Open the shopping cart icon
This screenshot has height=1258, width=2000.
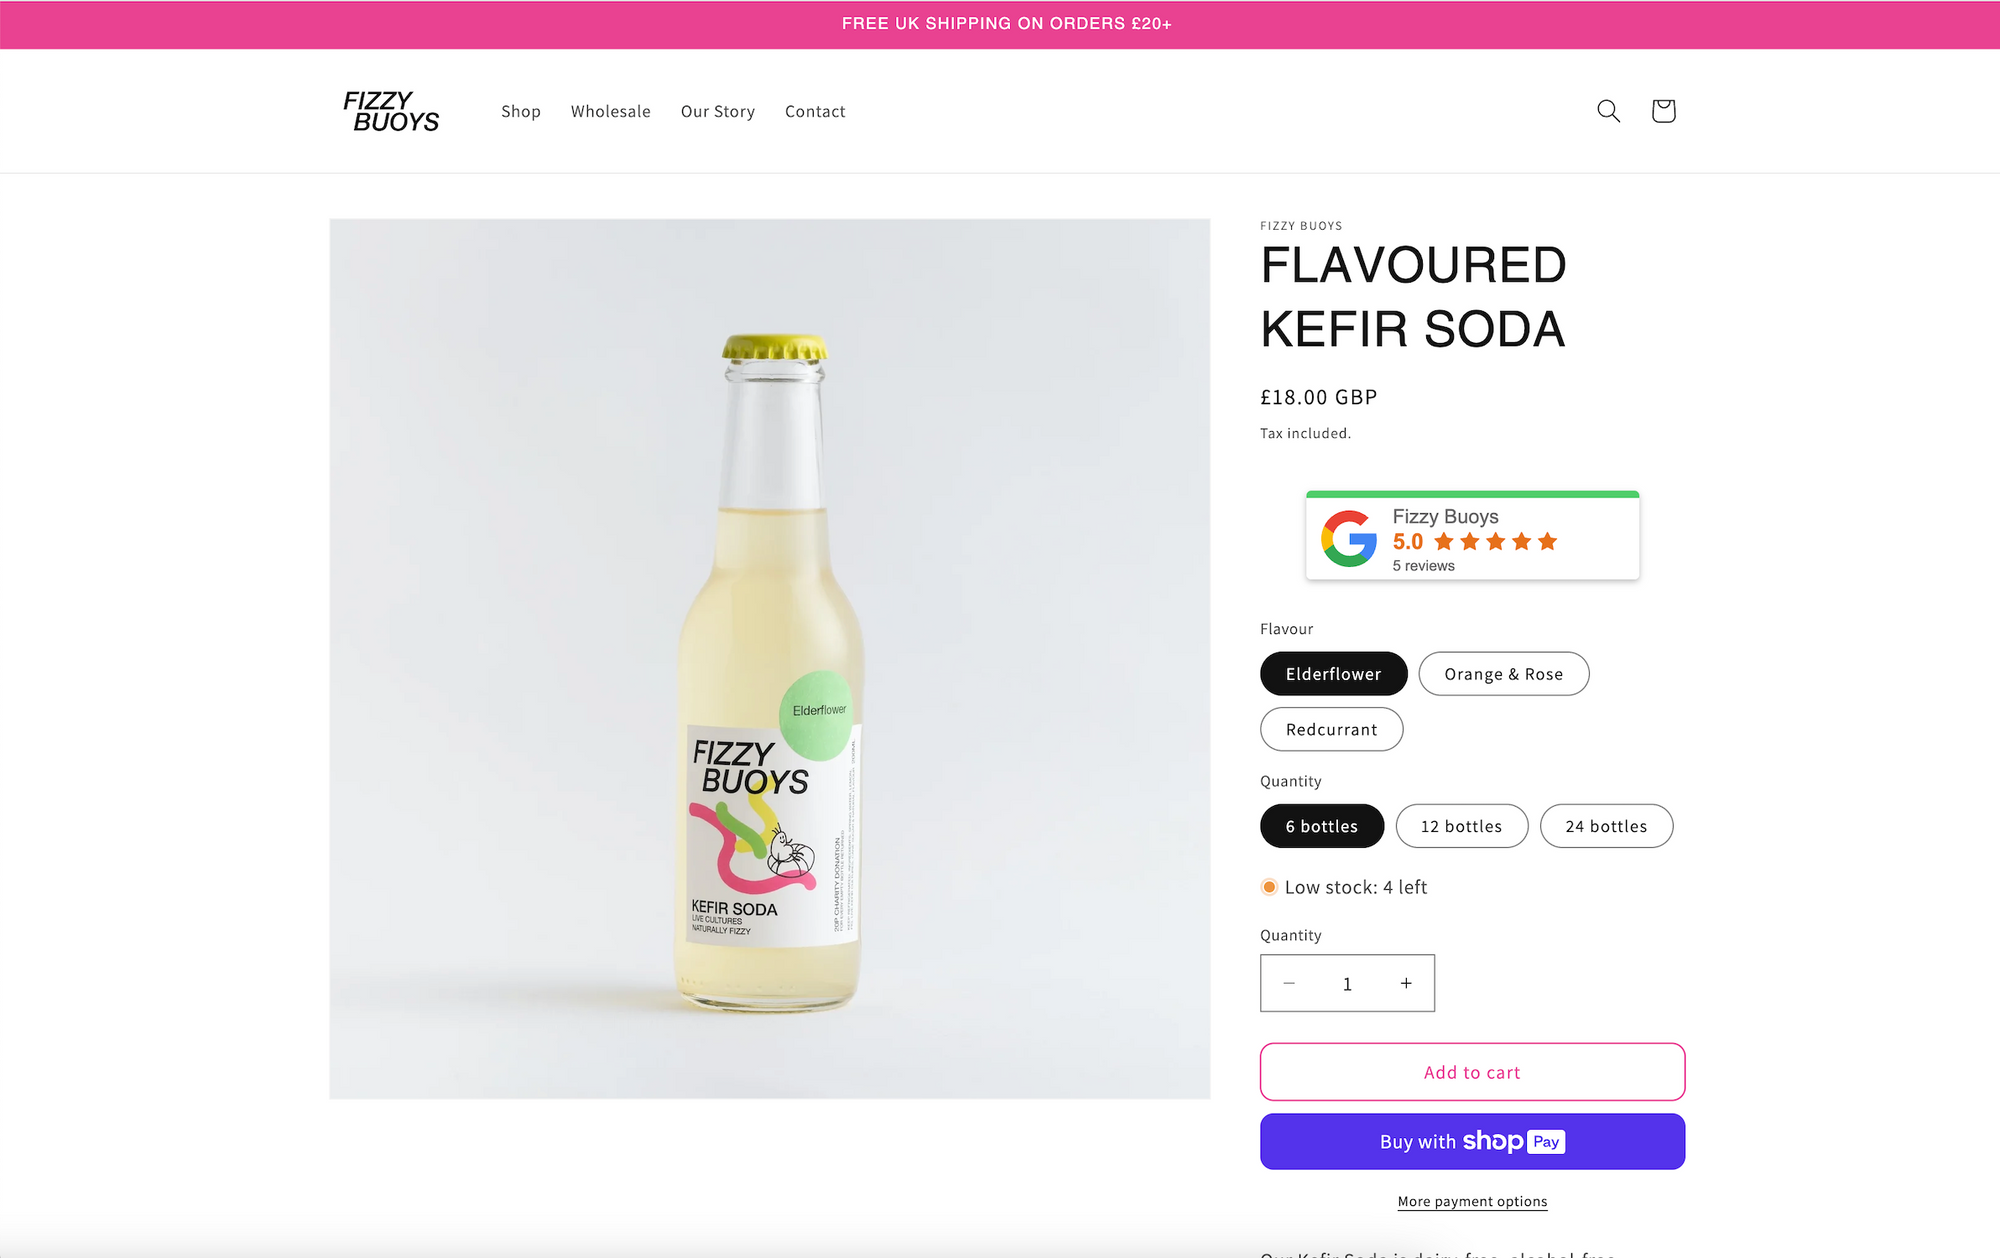coord(1663,111)
